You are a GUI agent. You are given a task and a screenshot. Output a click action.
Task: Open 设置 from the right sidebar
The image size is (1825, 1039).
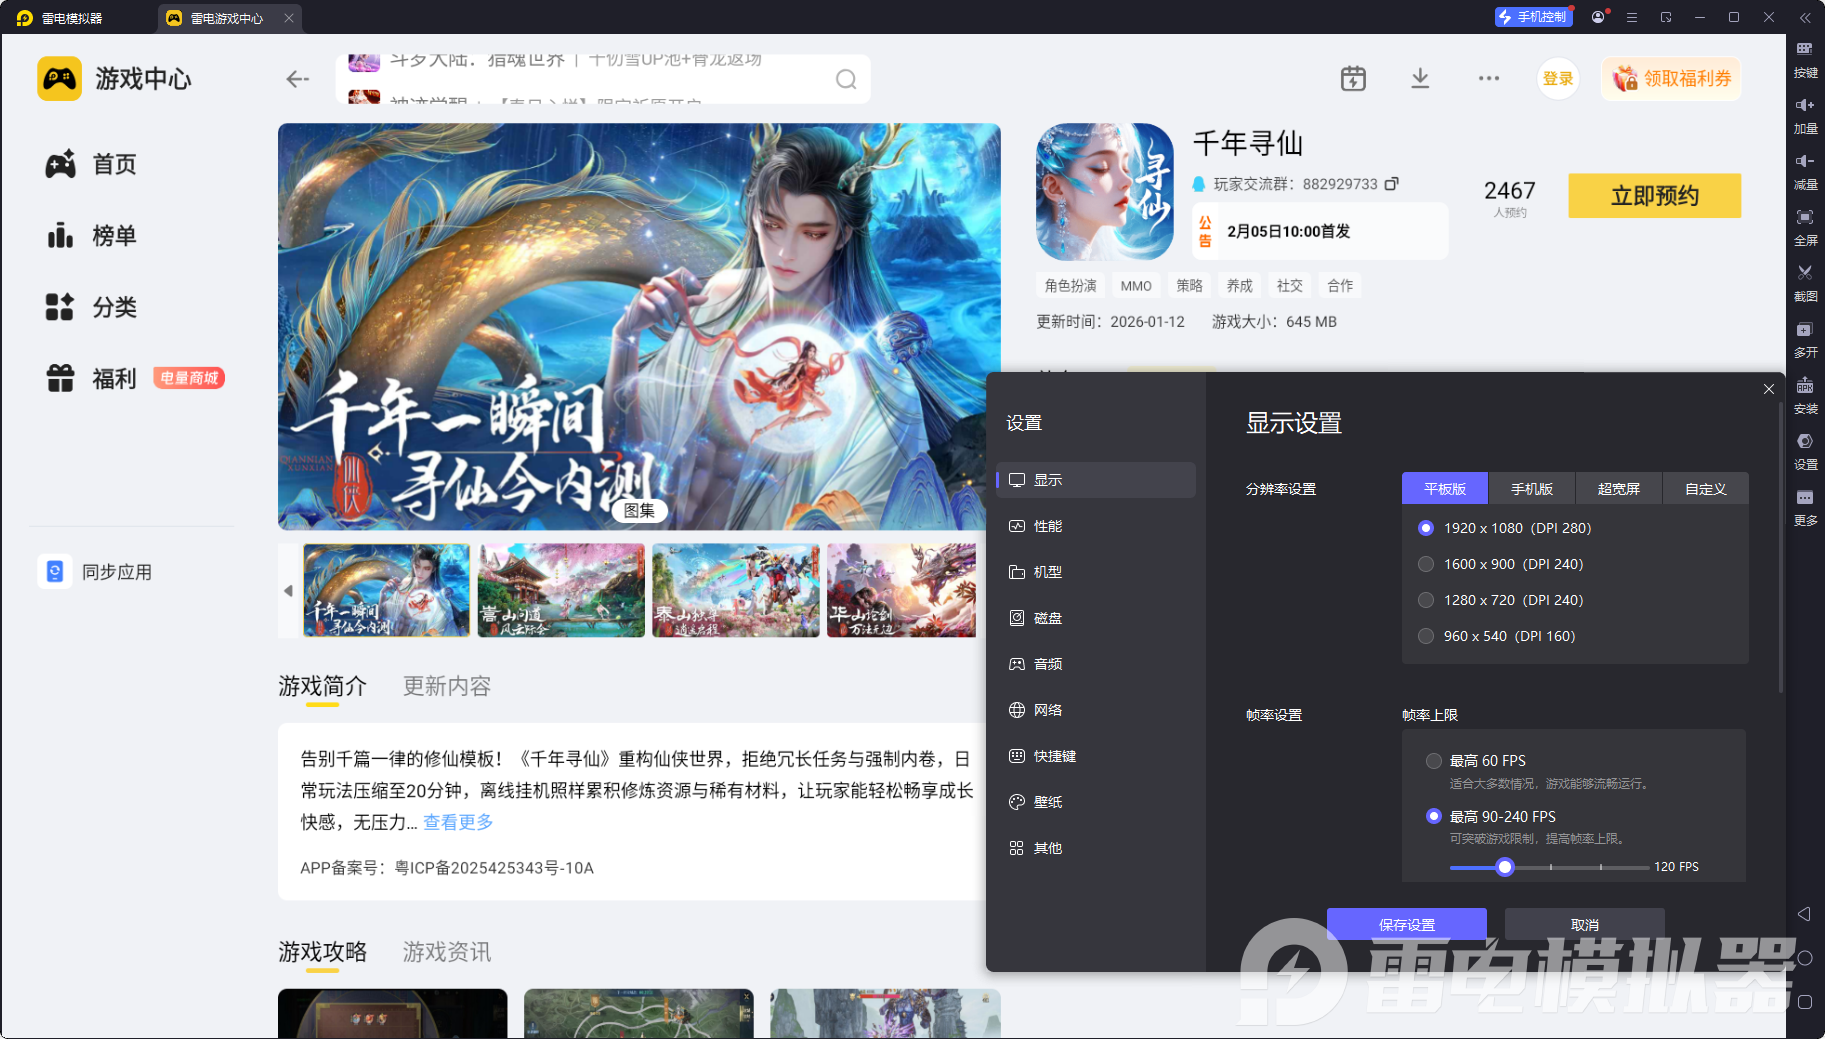point(1805,451)
